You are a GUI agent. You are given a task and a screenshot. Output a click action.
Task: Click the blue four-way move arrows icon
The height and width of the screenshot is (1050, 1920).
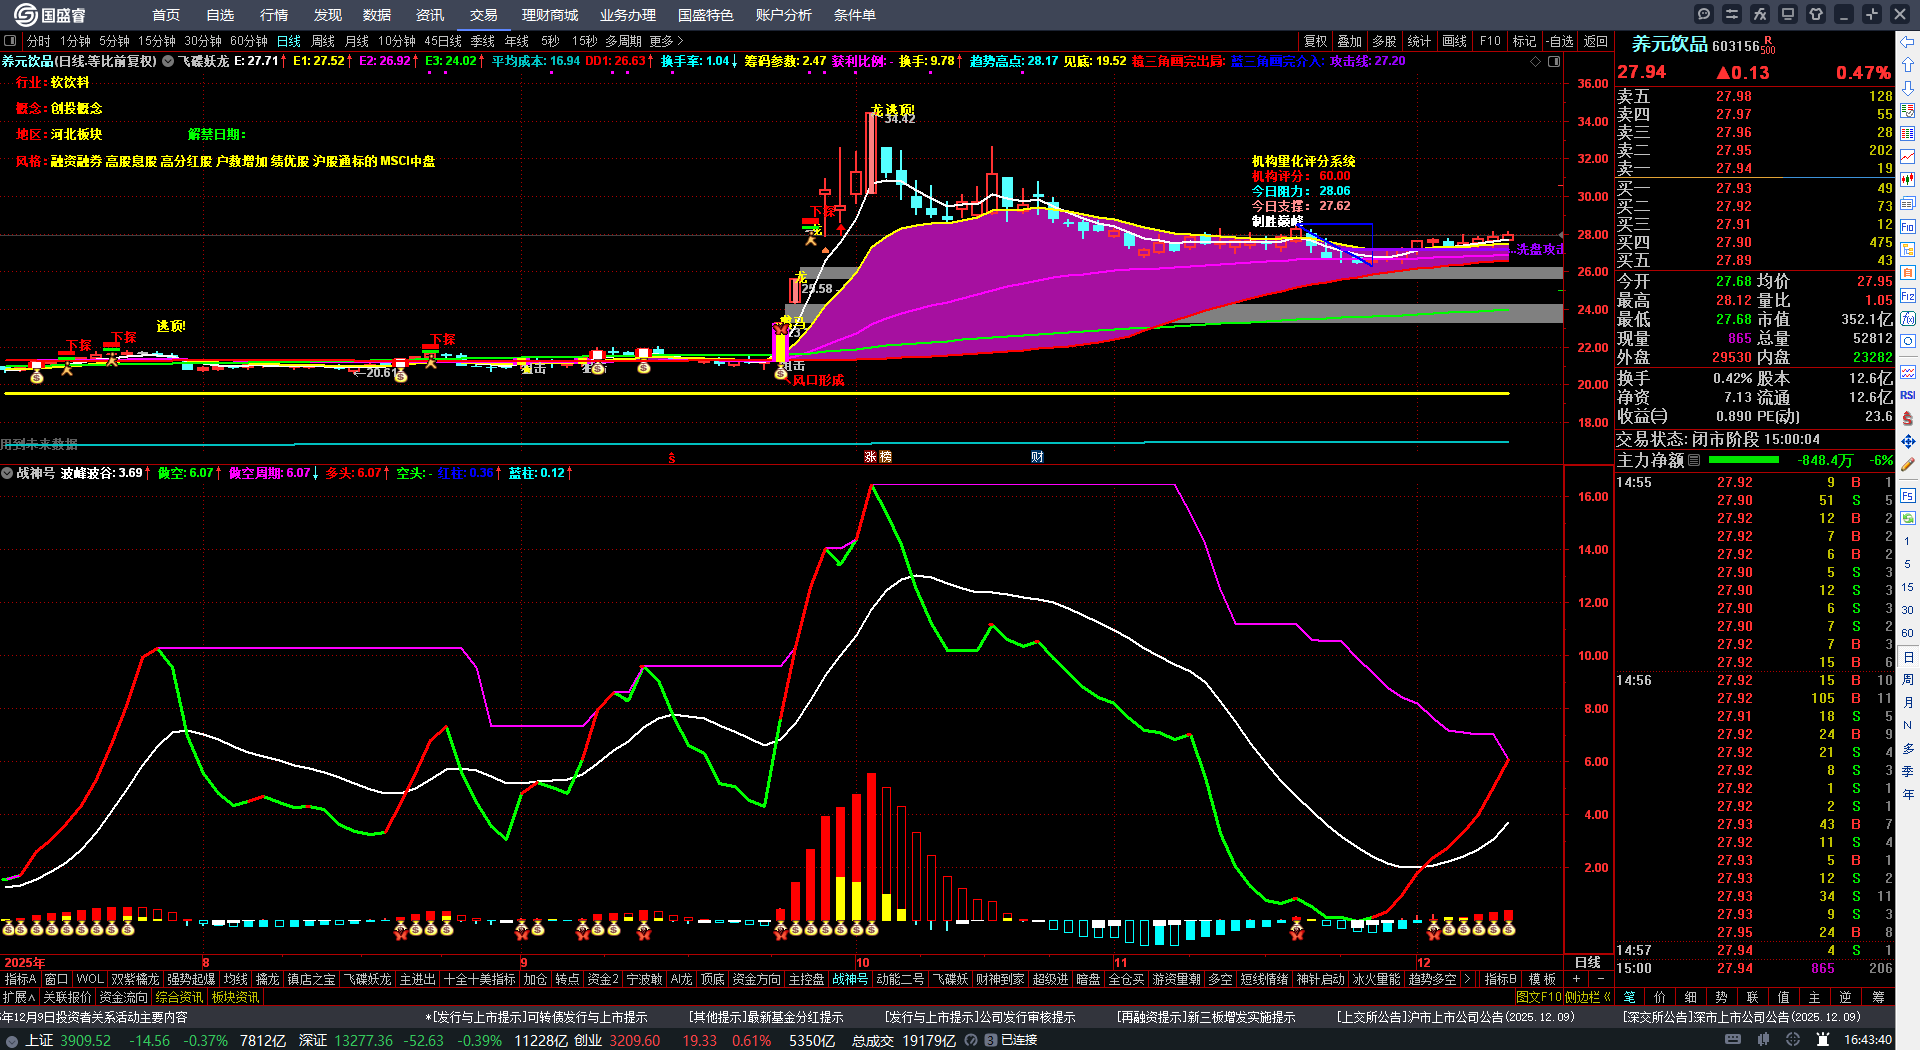point(1908,441)
